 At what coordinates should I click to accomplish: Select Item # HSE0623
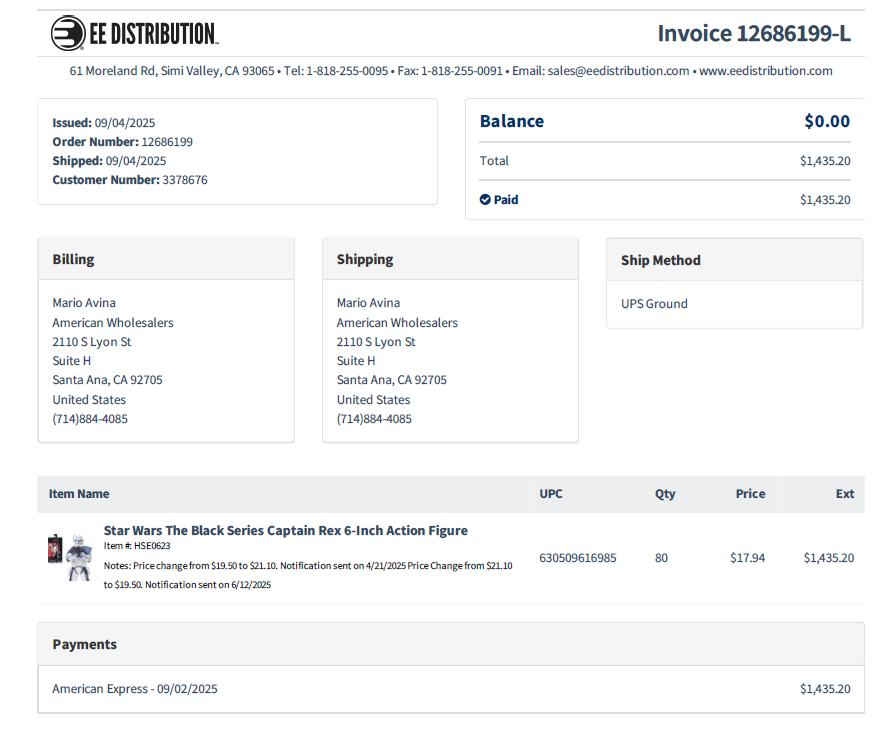(x=137, y=546)
